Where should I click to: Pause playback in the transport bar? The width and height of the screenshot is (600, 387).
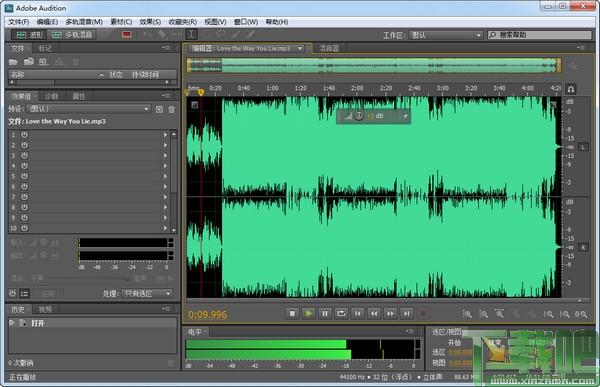[x=325, y=314]
